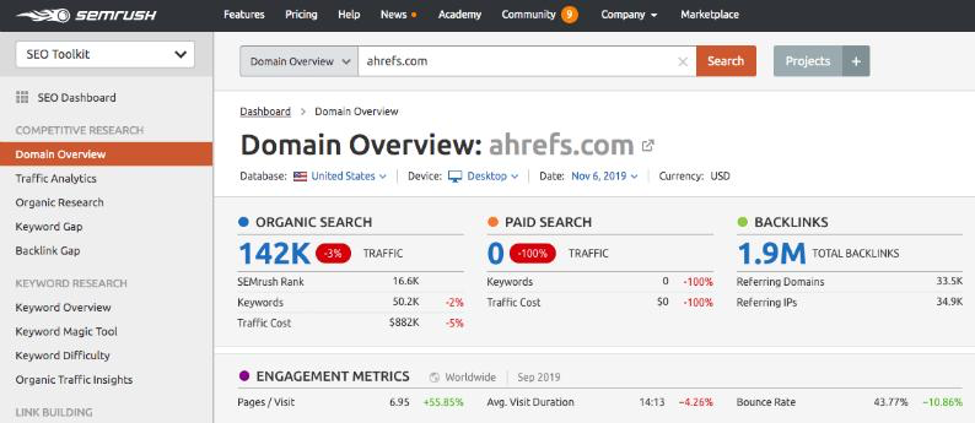This screenshot has width=977, height=424.
Task: Click the Desktop monitor icon
Action: coord(455,176)
